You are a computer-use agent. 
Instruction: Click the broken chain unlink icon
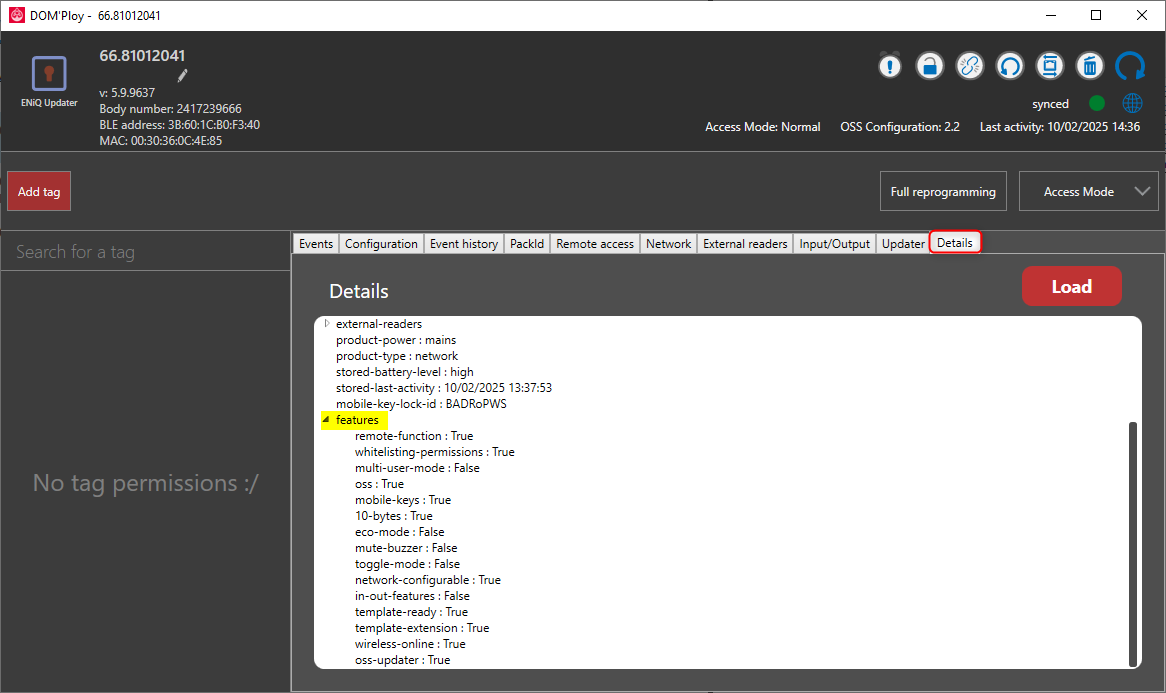point(970,66)
